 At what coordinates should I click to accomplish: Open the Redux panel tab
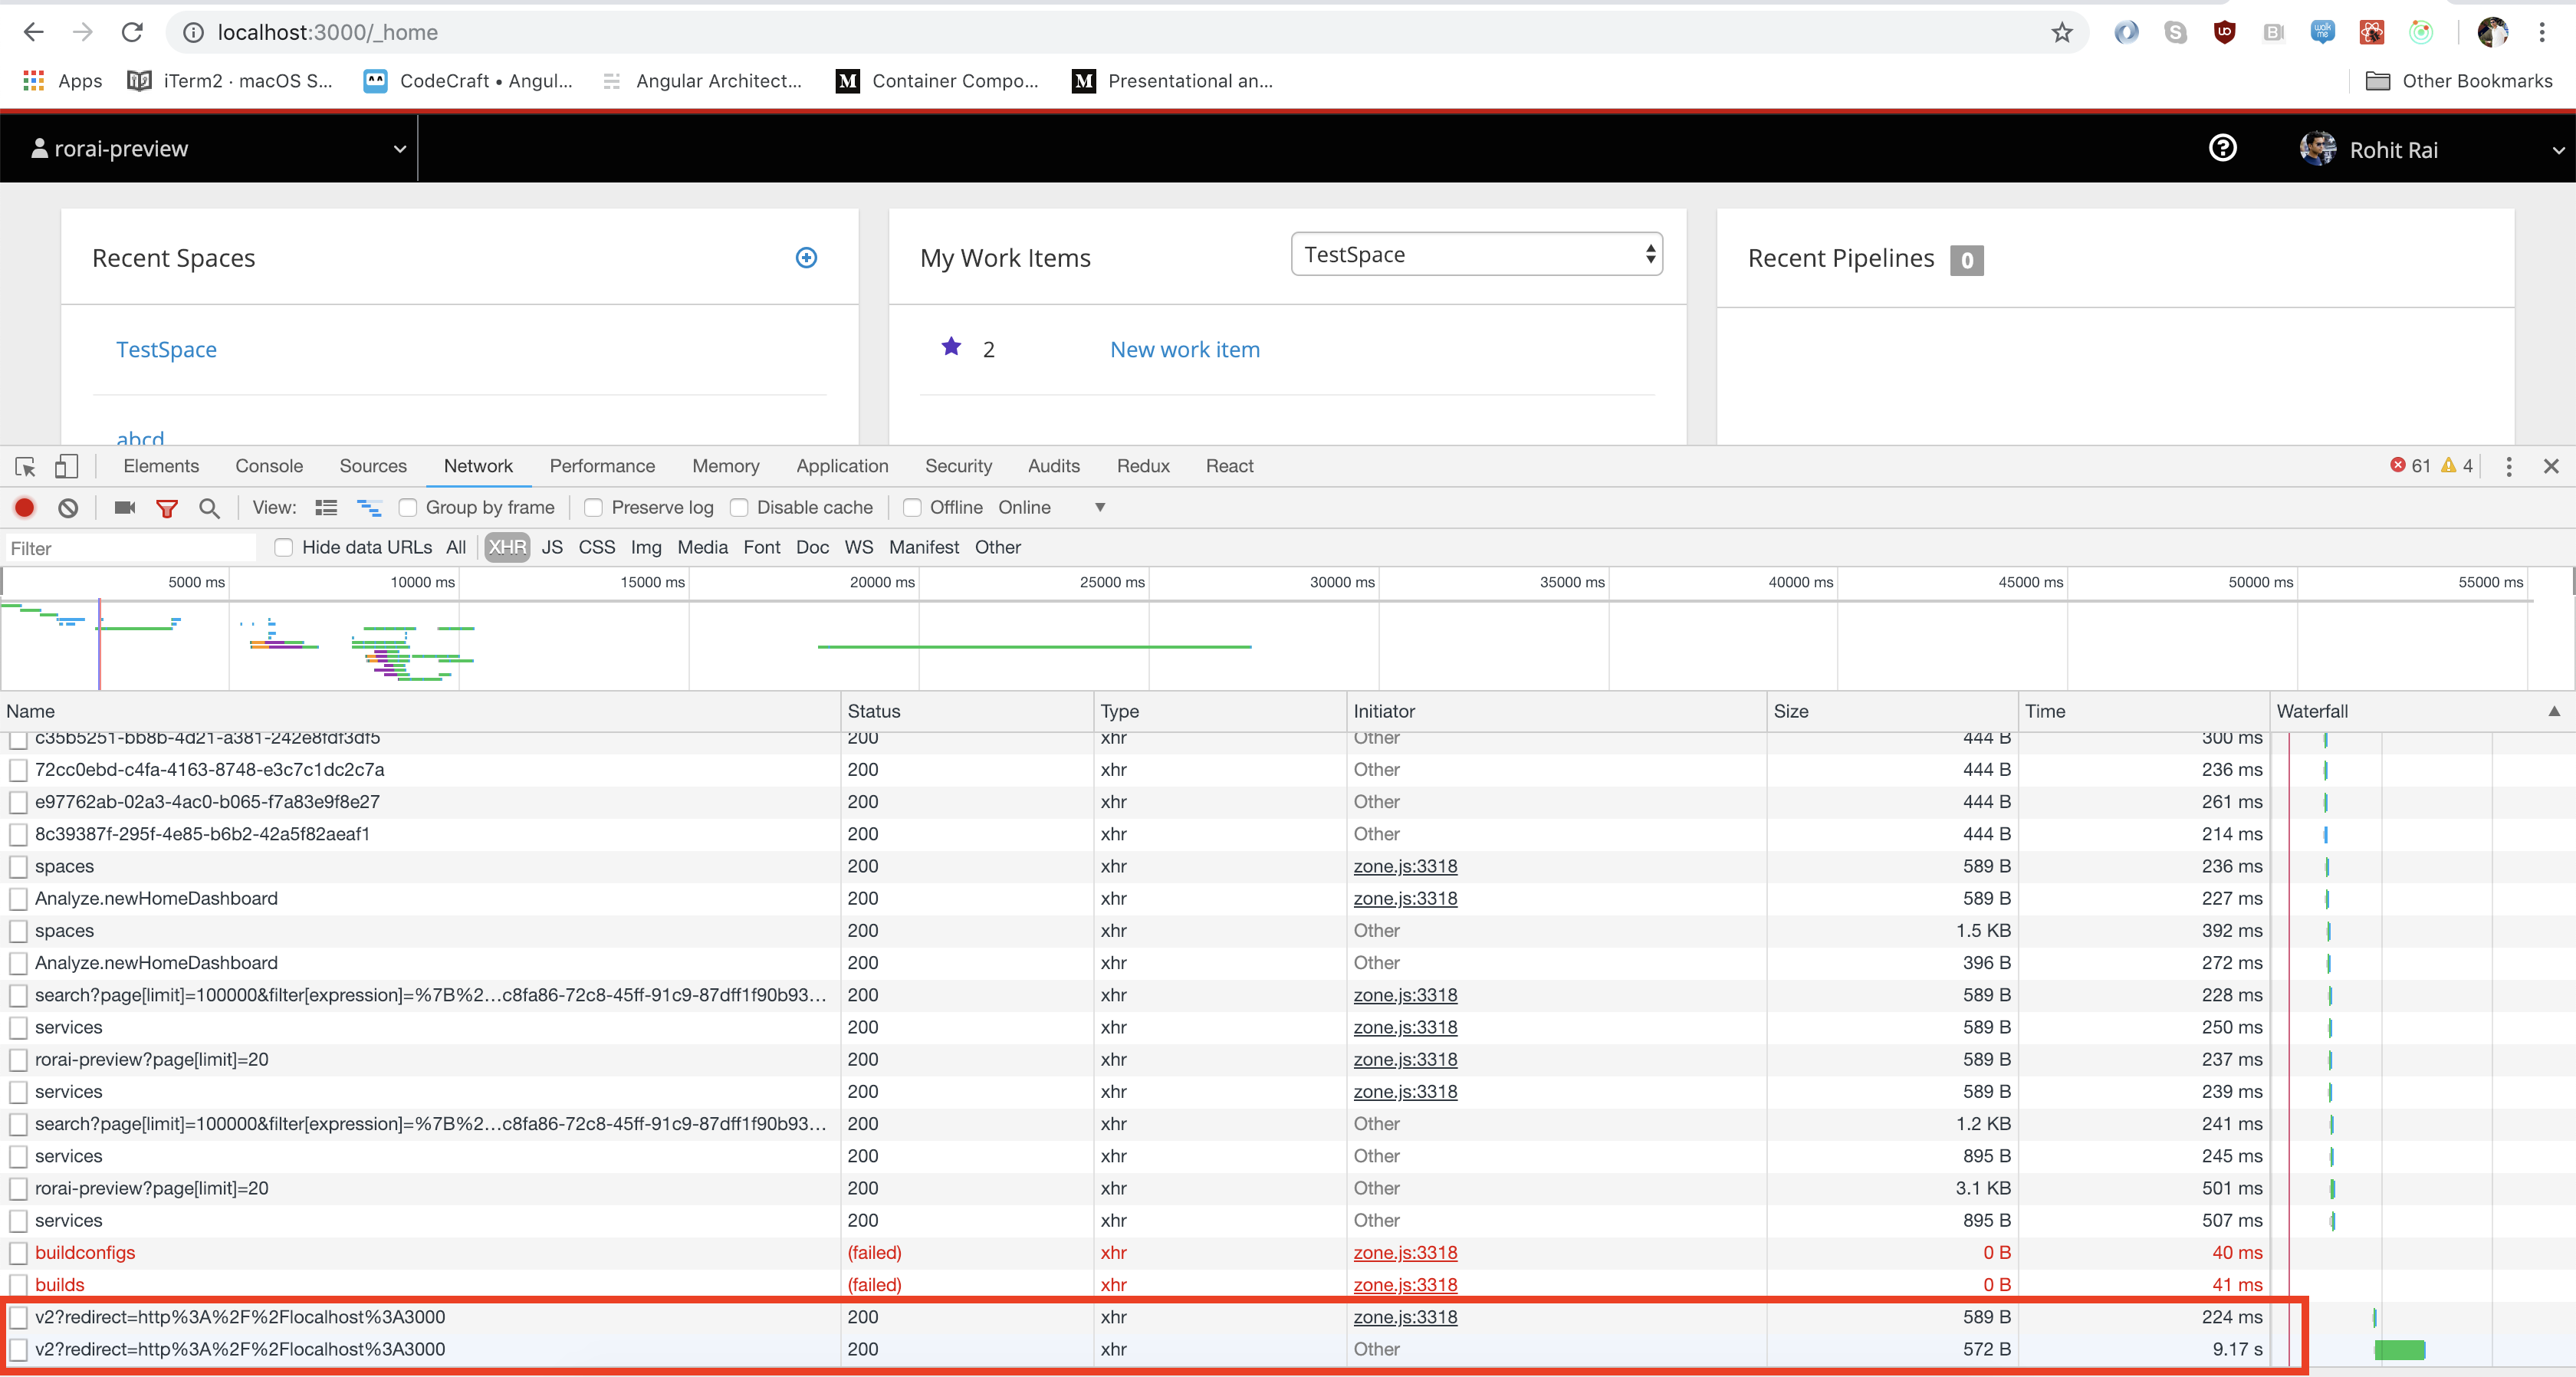(1143, 466)
